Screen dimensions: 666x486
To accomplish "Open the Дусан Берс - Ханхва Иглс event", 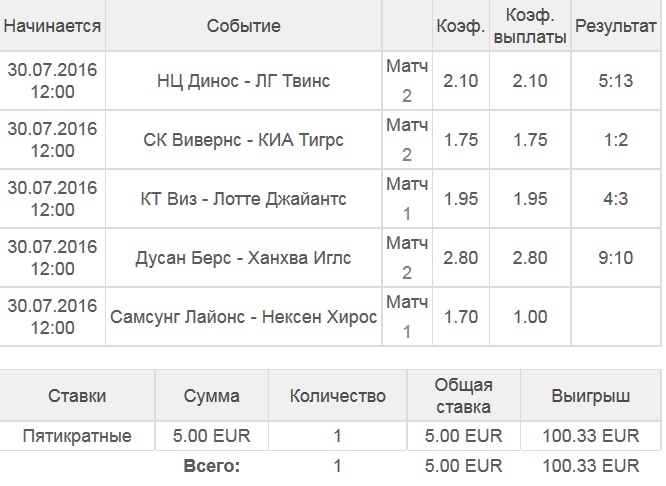I will tap(244, 257).
